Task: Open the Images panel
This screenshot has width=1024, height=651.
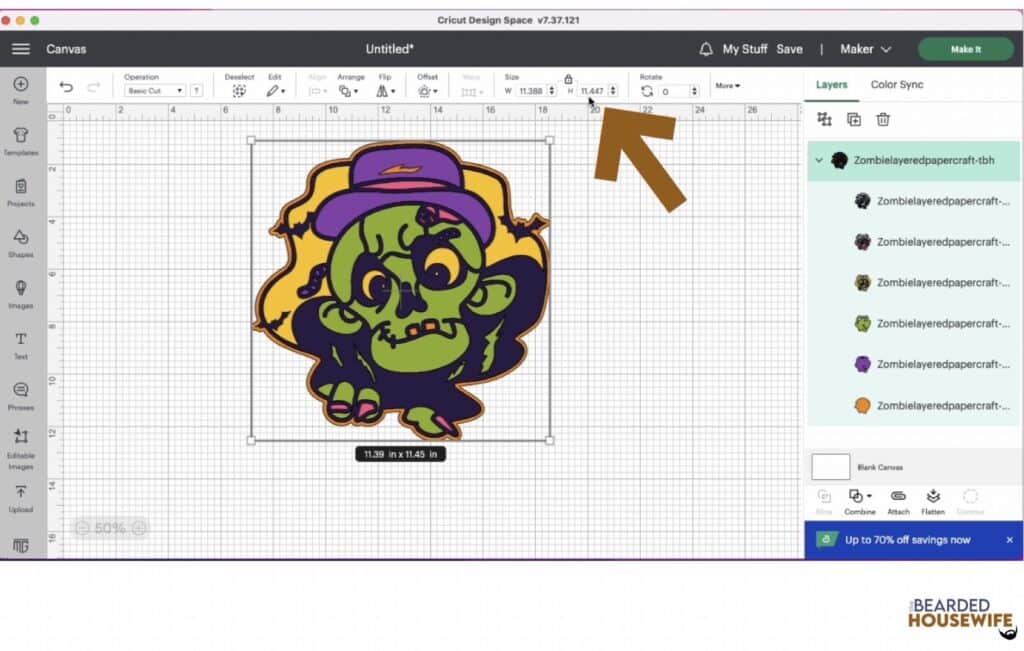Action: tap(20, 293)
